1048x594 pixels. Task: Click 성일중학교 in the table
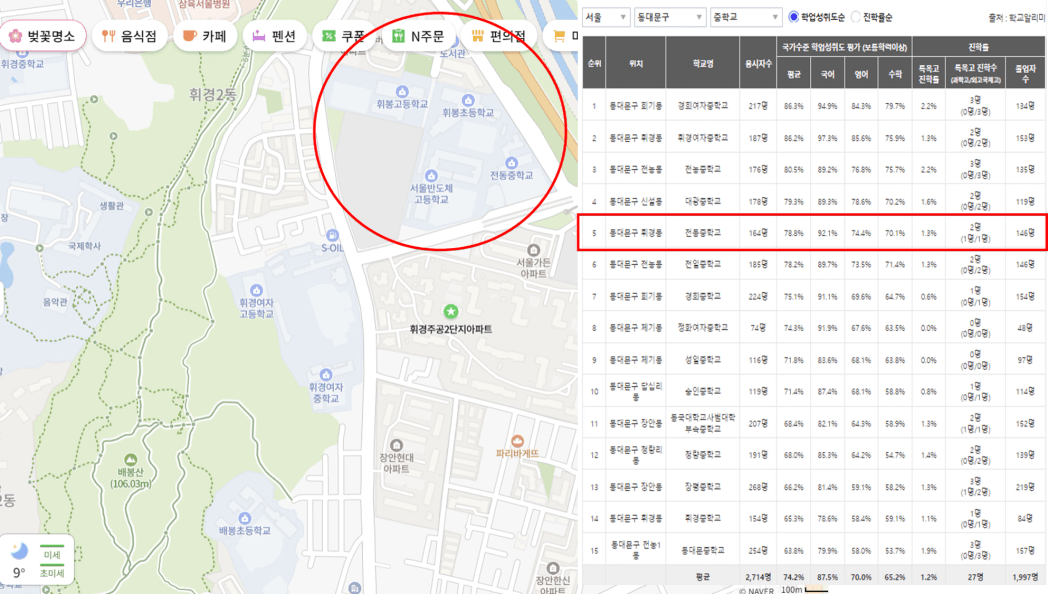coord(702,359)
